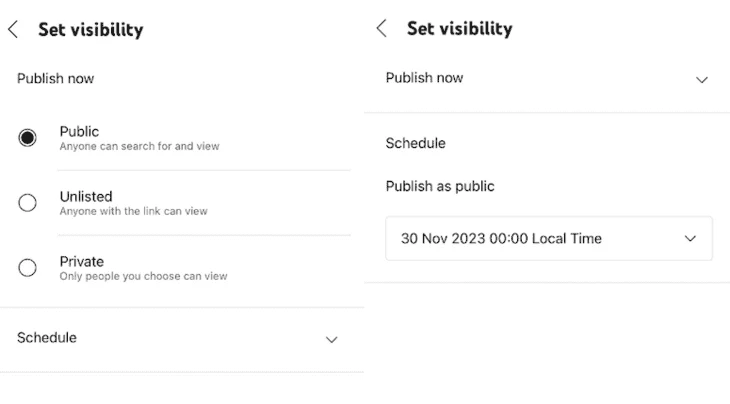Click 'Anyone with the link can view' description

coord(134,211)
